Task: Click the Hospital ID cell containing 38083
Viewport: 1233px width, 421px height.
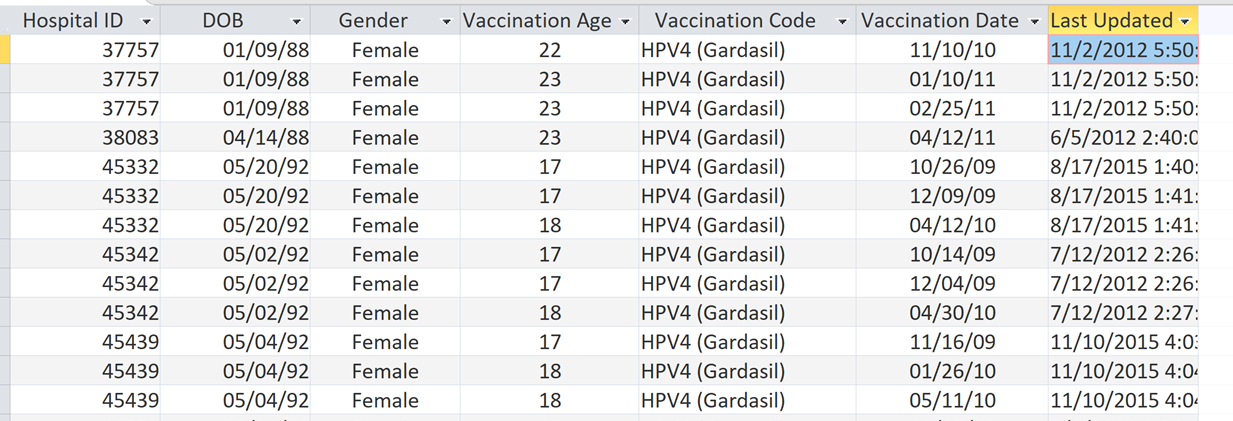Action: [x=131, y=138]
